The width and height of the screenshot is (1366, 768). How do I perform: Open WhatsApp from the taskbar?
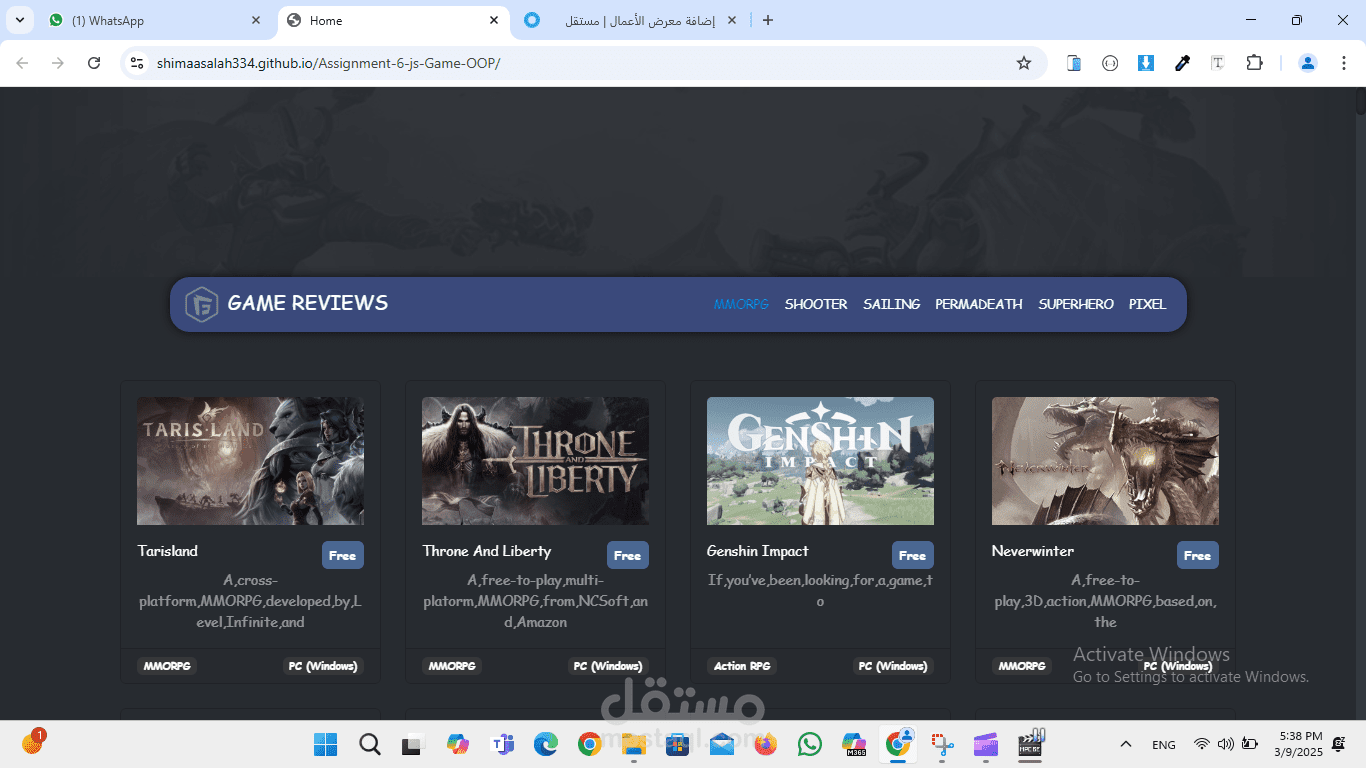(x=810, y=744)
